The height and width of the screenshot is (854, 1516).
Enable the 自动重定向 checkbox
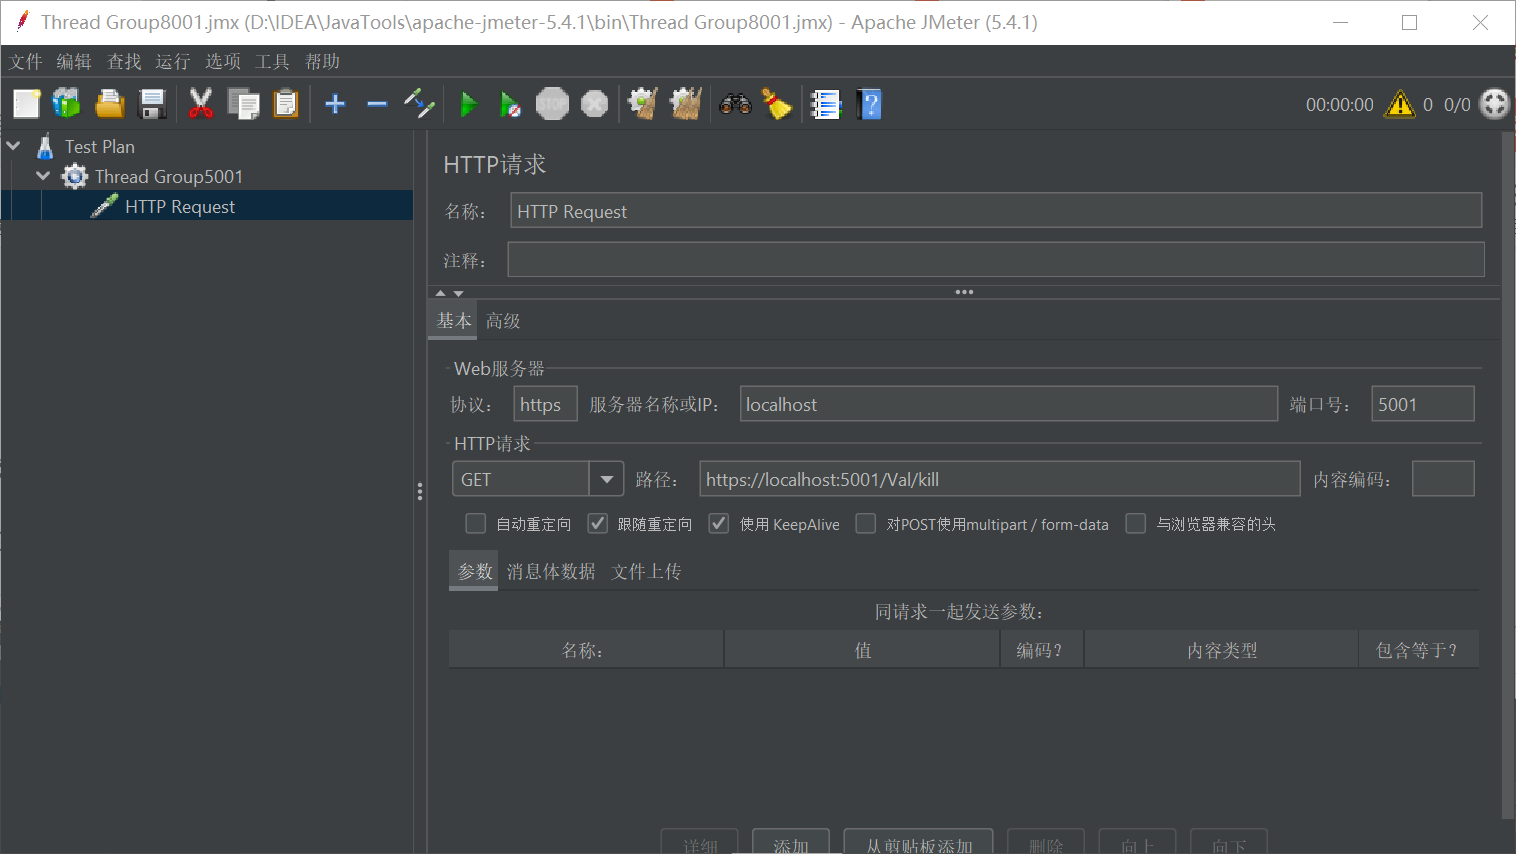[476, 524]
